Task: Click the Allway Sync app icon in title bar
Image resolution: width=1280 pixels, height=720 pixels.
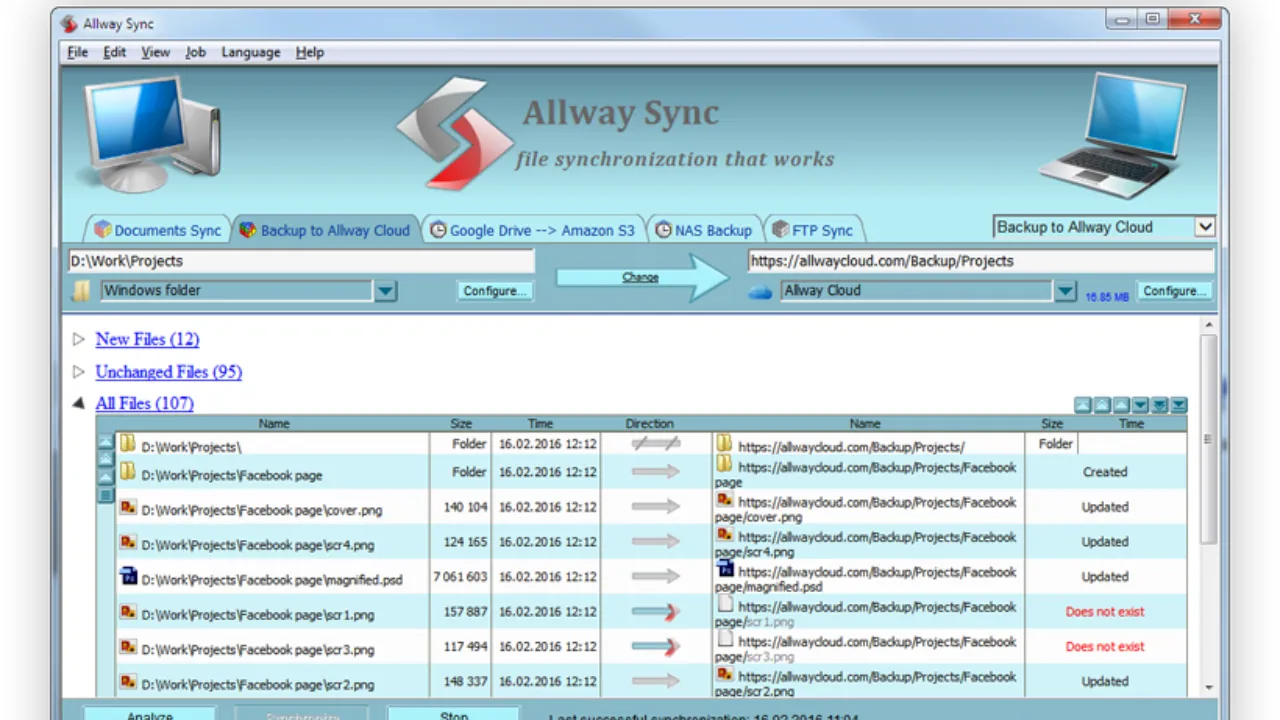Action: [x=69, y=22]
